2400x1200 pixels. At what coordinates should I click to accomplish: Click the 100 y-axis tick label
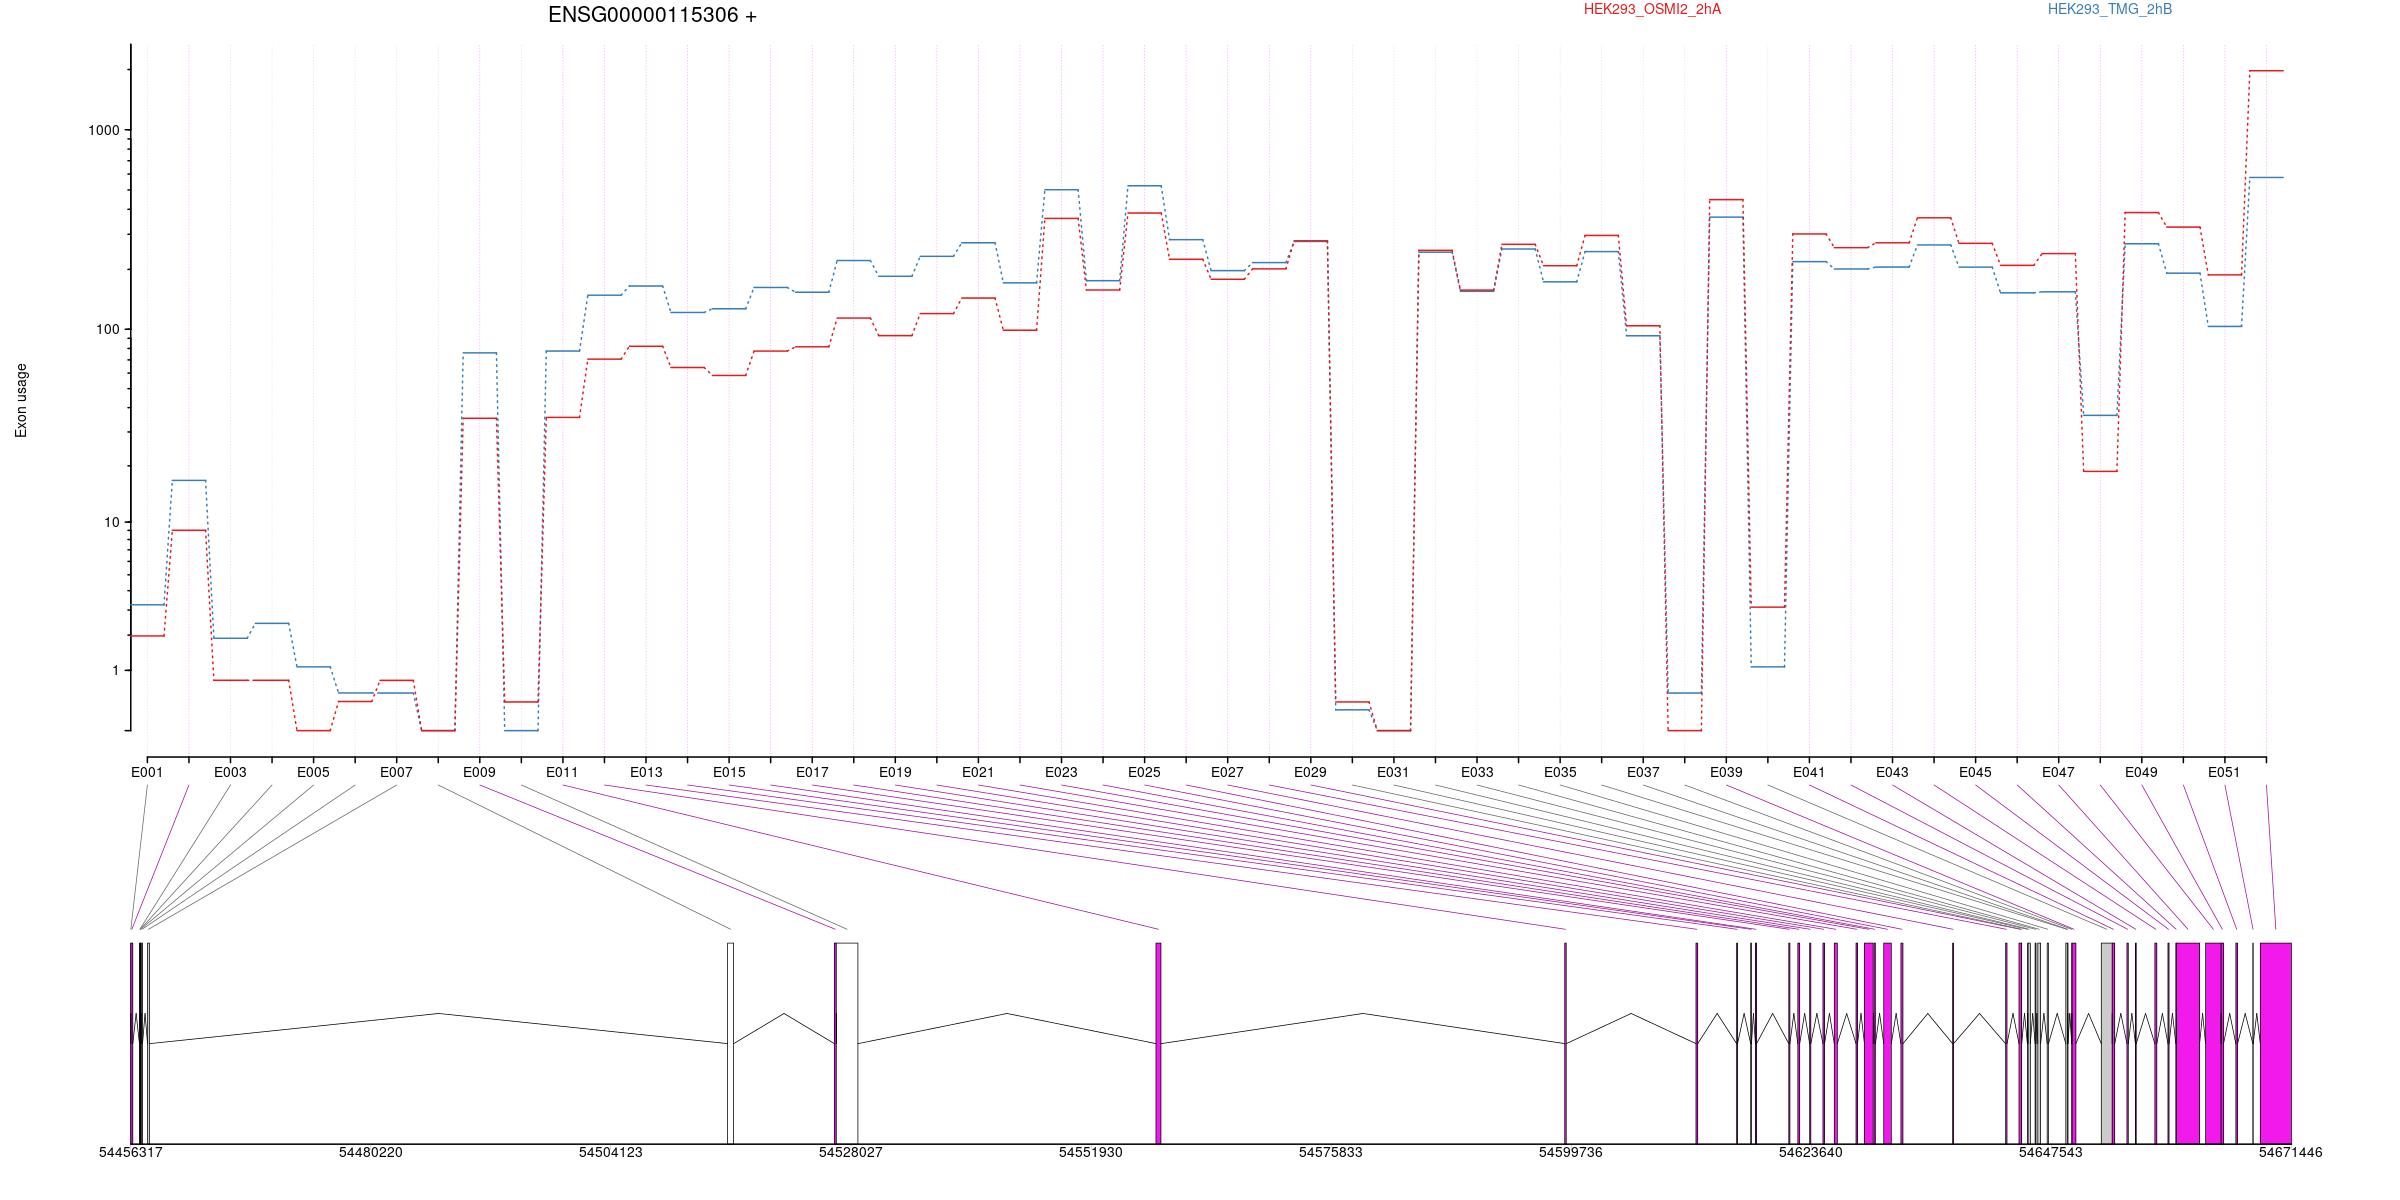[x=108, y=329]
